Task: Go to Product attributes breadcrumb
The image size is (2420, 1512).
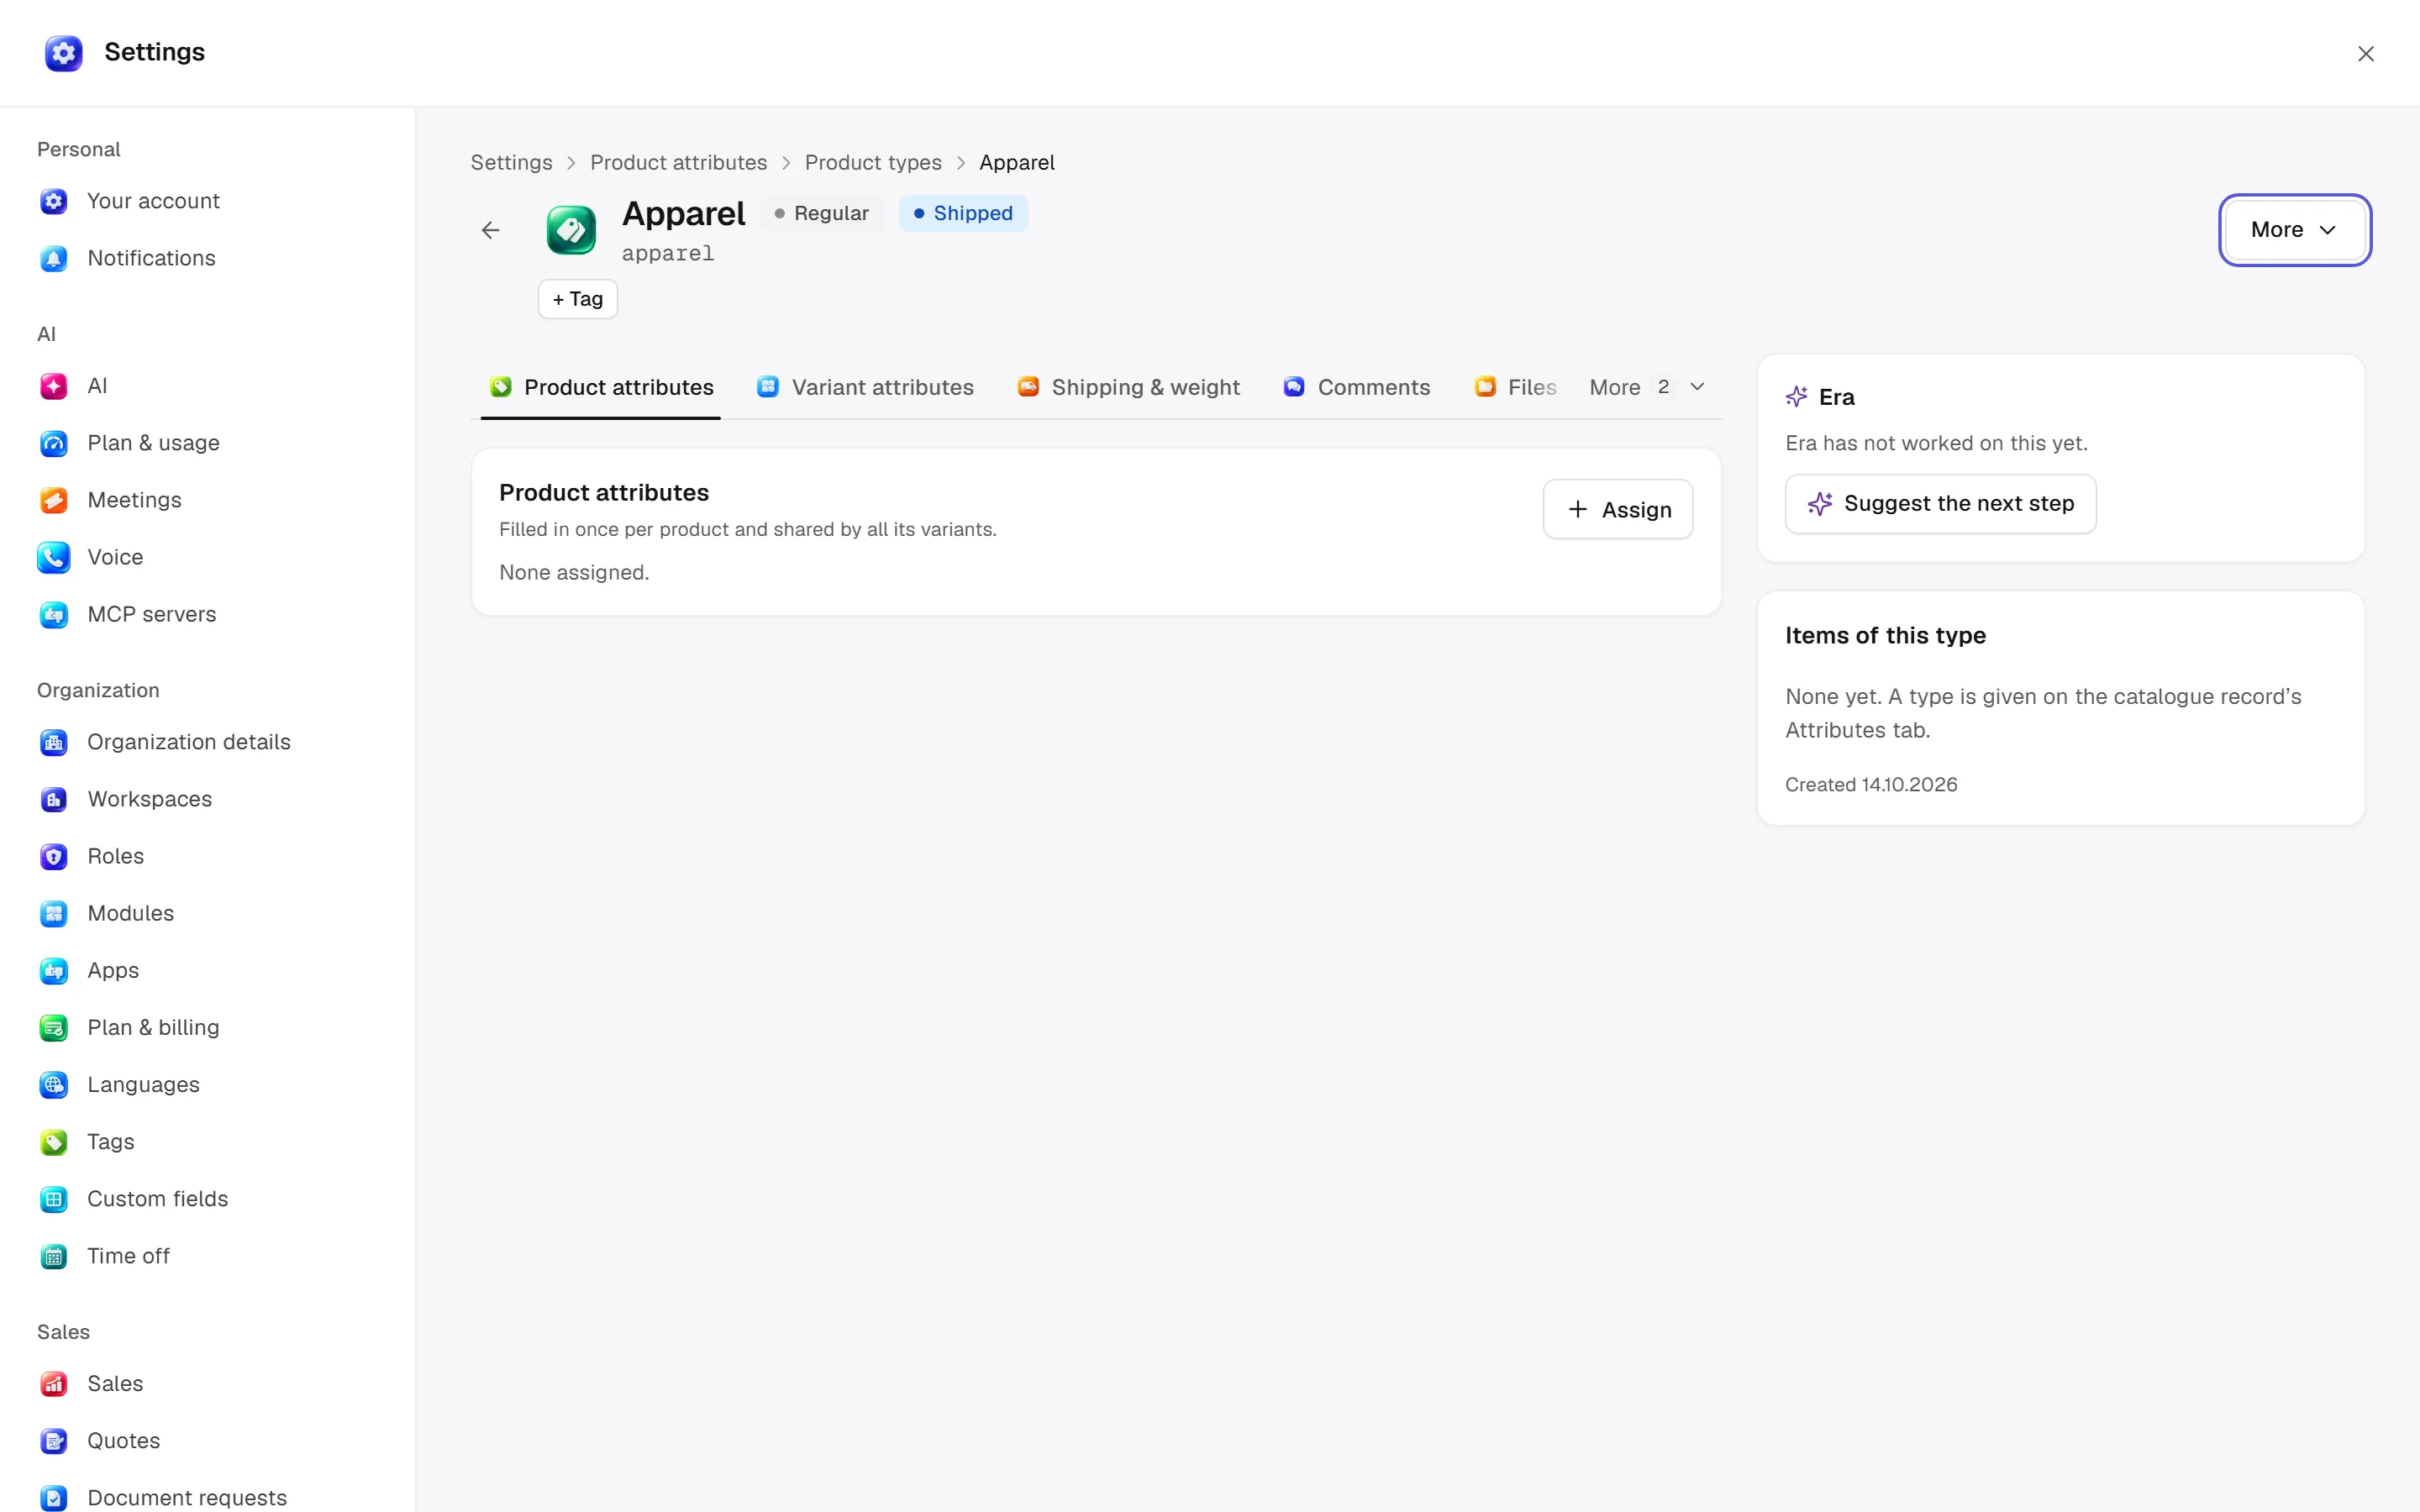Action: click(678, 163)
